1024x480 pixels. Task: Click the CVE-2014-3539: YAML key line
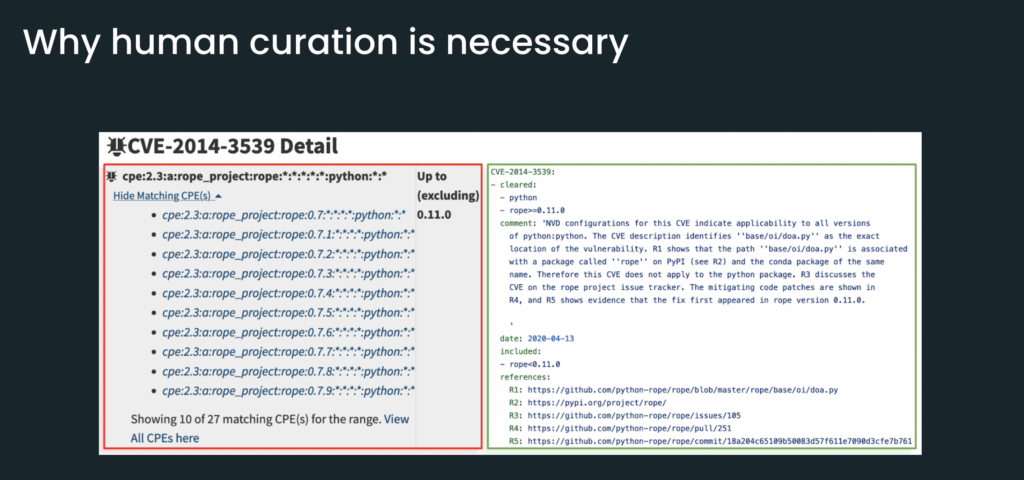pos(522,172)
